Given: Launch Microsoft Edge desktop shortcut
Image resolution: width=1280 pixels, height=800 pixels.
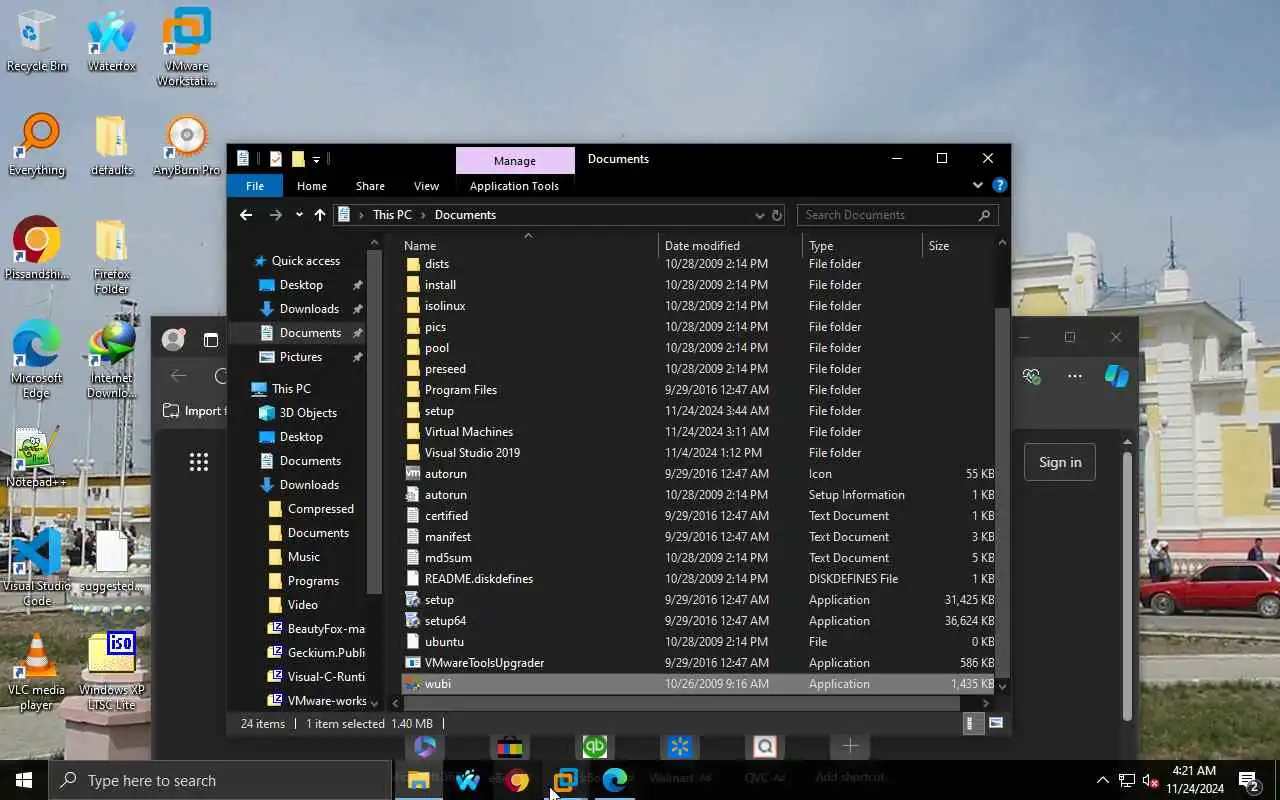Looking at the screenshot, I should tap(37, 360).
